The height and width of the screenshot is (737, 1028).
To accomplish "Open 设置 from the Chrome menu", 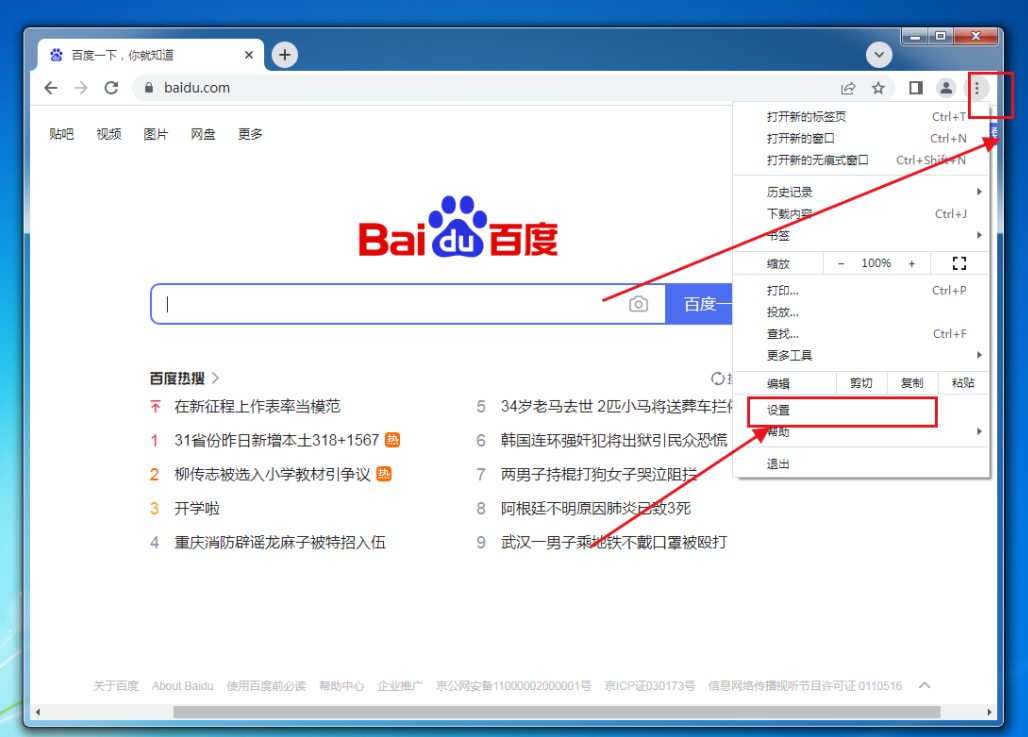I will coord(861,410).
